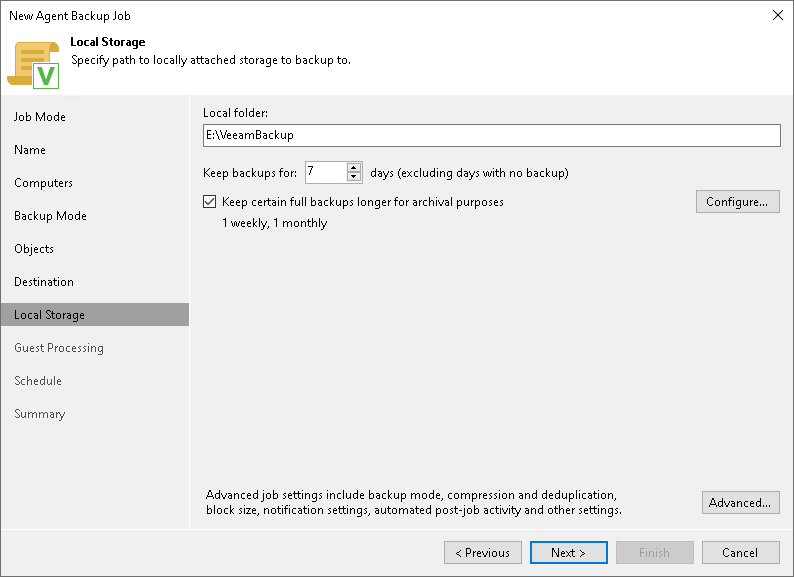794x577 pixels.
Task: Click the '1 weekly, 1 monthly' retention text
Action: (274, 223)
